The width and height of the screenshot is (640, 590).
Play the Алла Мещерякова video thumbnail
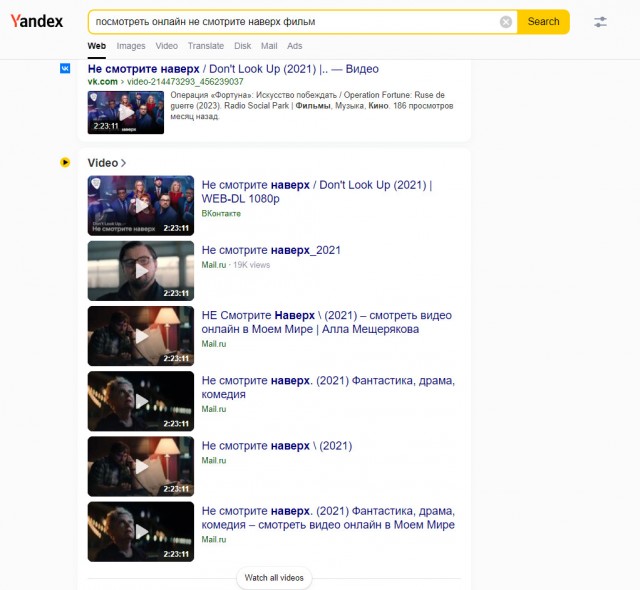tap(141, 336)
